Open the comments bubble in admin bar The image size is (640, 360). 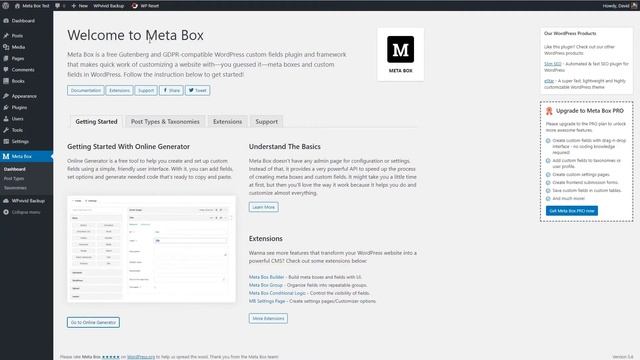click(60, 6)
